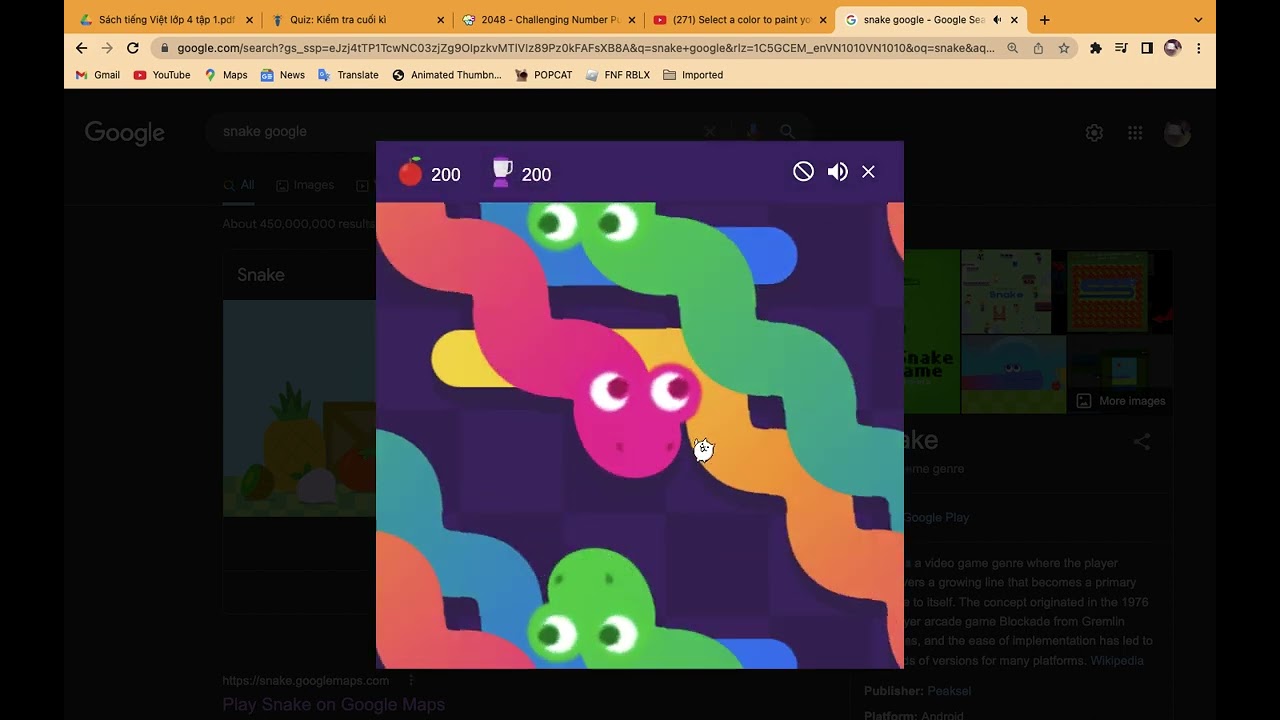Open the Gmail bookmark

[98, 75]
